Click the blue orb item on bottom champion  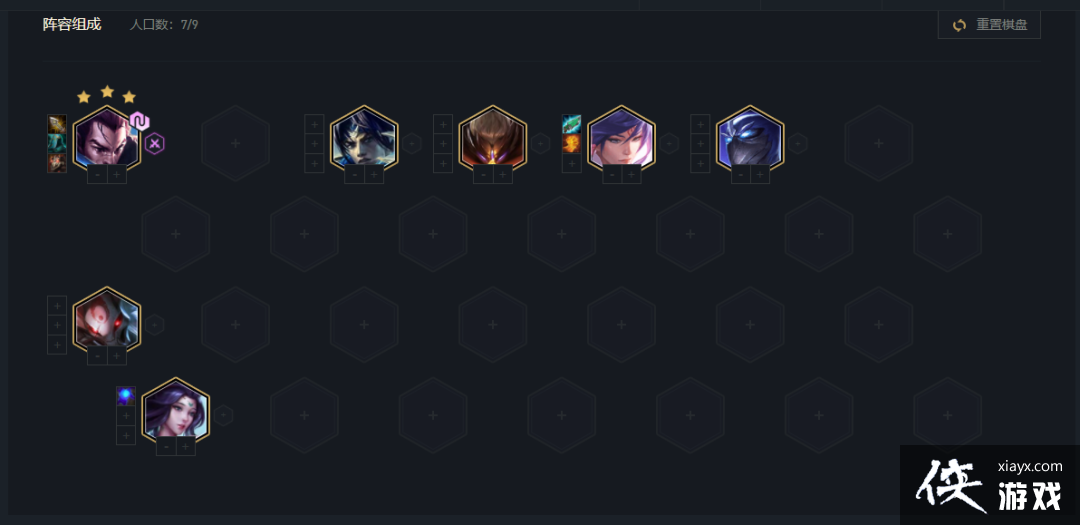125,396
